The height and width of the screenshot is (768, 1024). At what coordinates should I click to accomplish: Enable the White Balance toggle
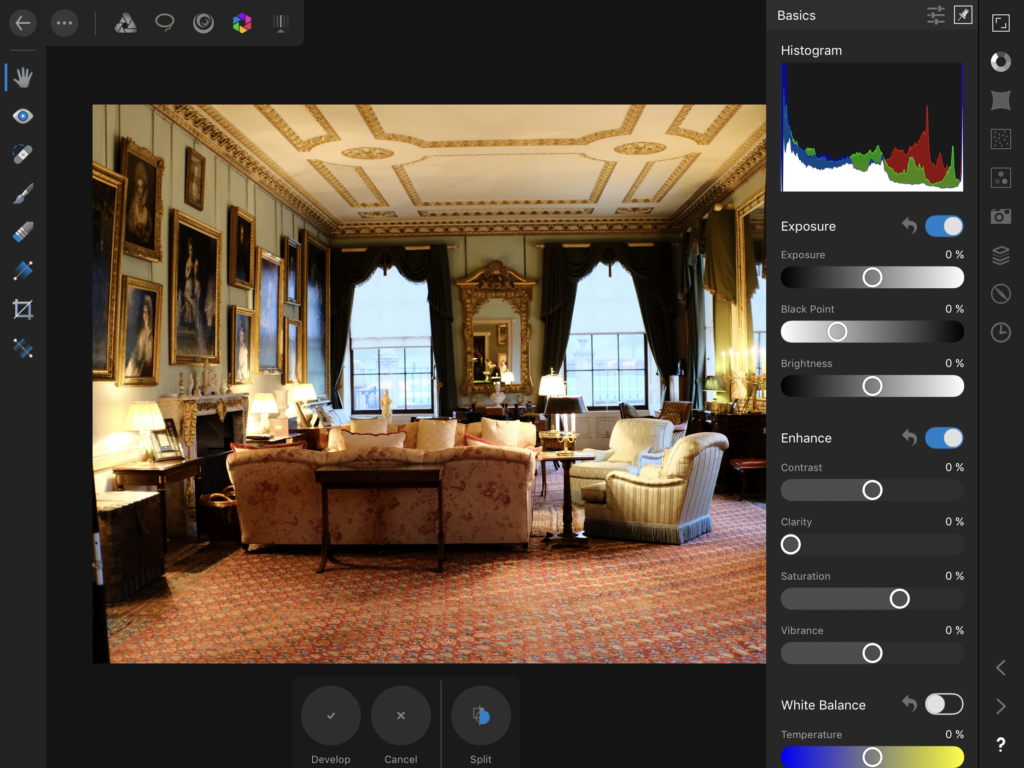(944, 704)
